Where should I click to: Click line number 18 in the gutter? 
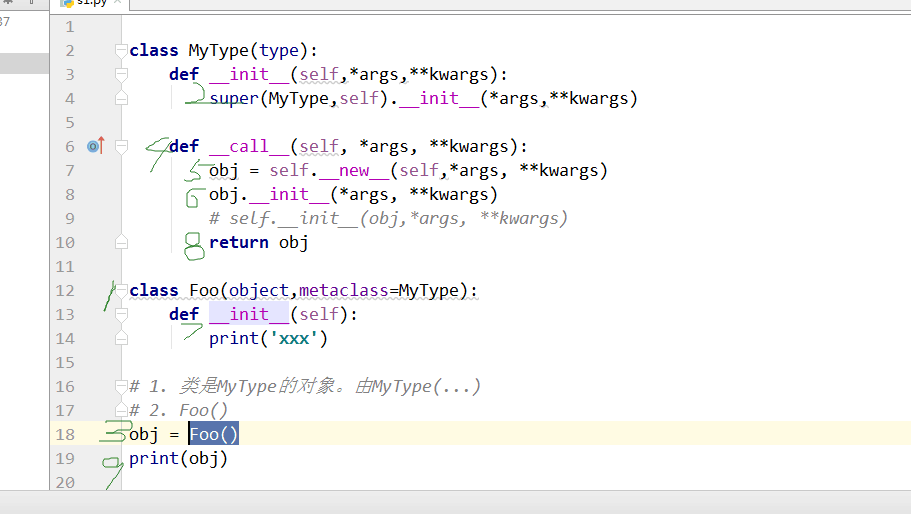65,434
